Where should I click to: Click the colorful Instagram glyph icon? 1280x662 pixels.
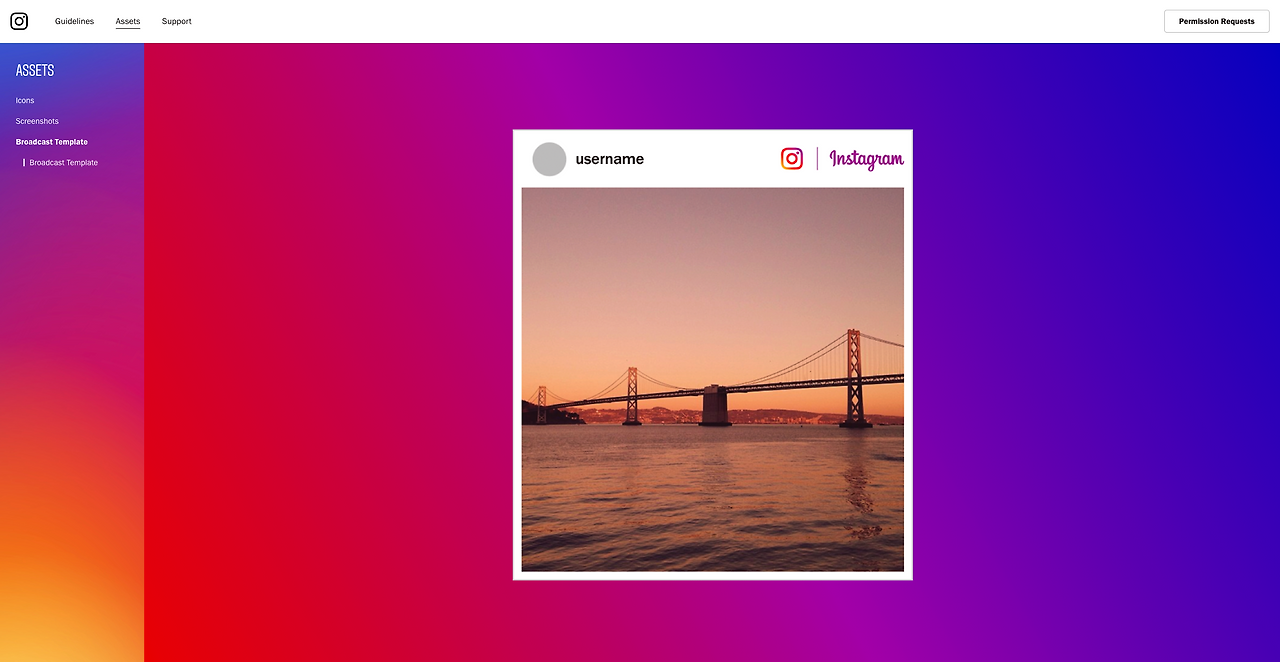[x=792, y=159]
